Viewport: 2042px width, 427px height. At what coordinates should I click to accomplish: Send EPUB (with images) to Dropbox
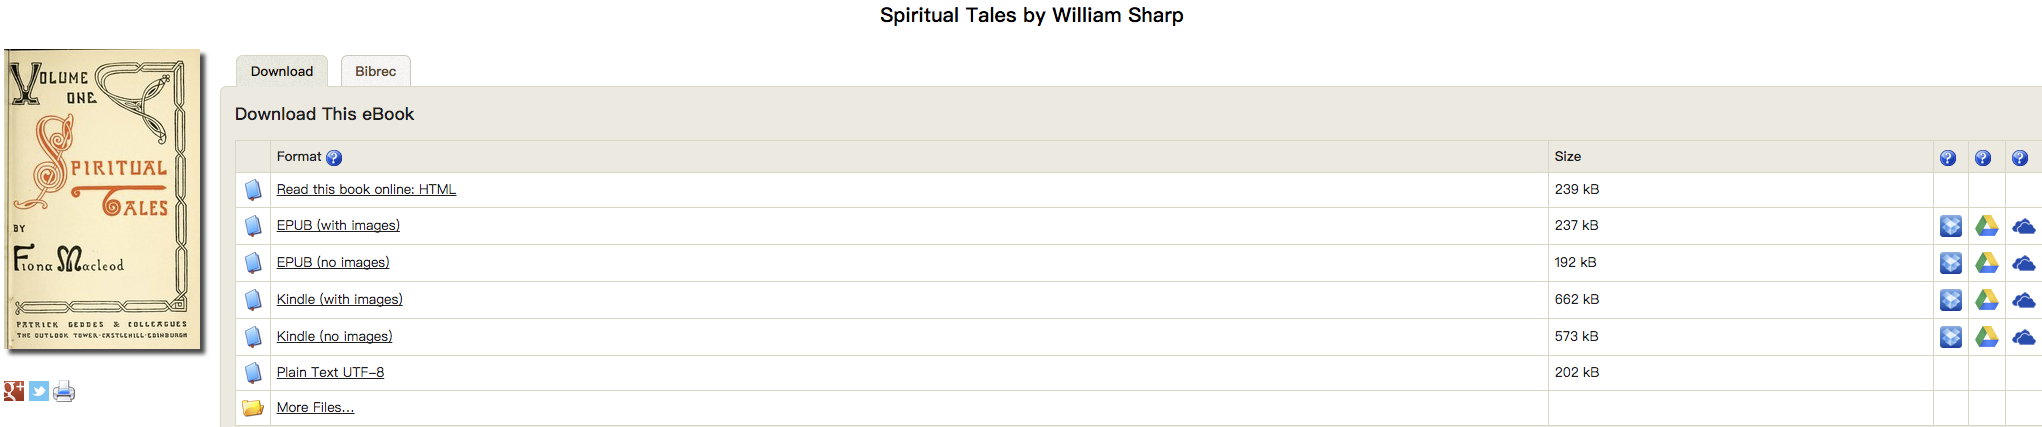click(1950, 226)
